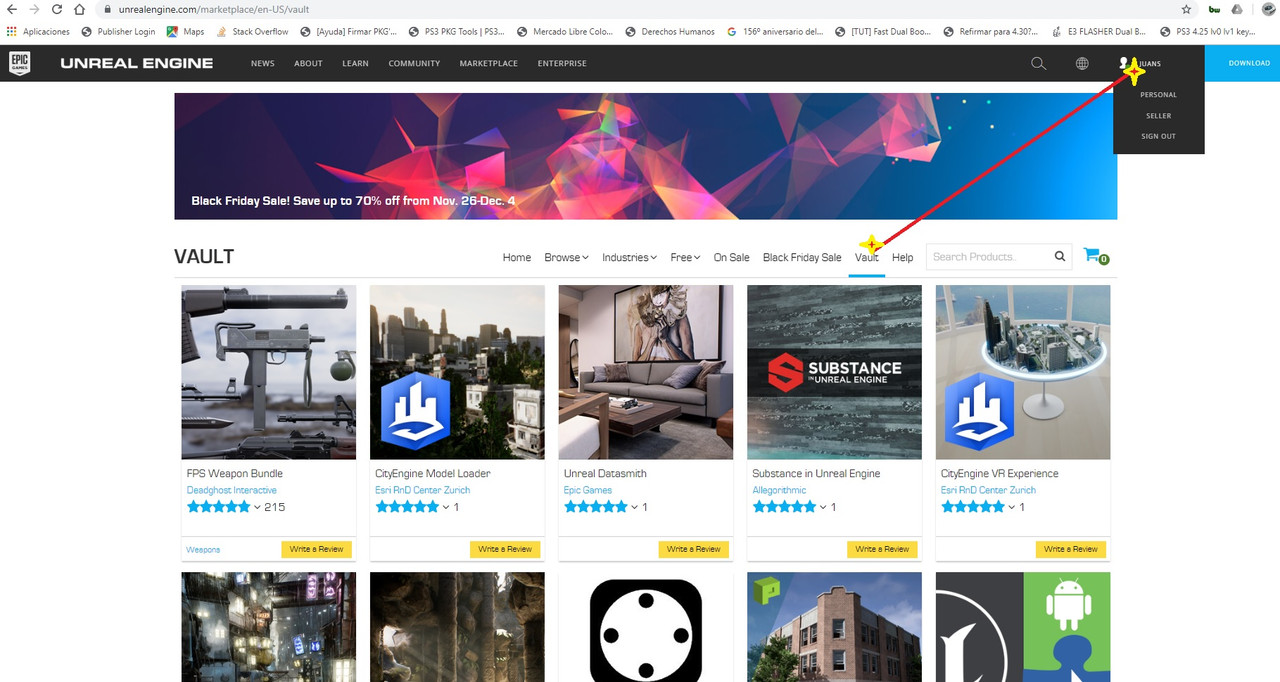Click the Search Products input field
1280x682 pixels.
pyautogui.click(x=988, y=257)
